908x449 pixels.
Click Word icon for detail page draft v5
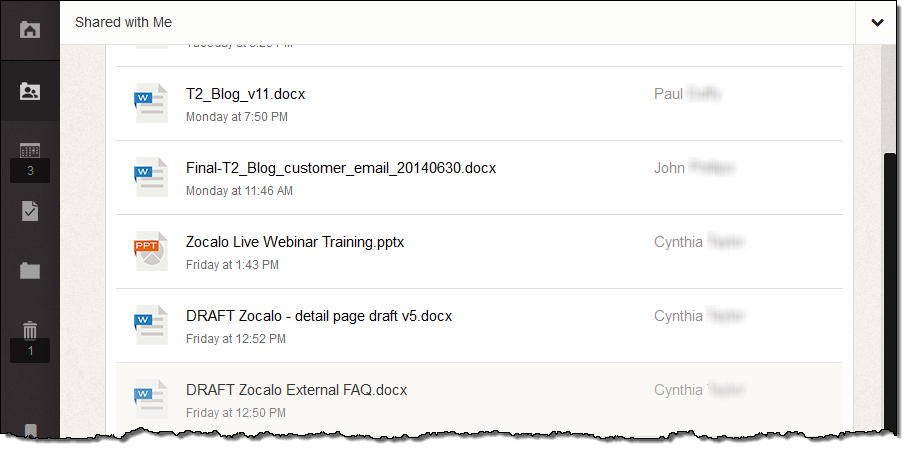click(150, 325)
